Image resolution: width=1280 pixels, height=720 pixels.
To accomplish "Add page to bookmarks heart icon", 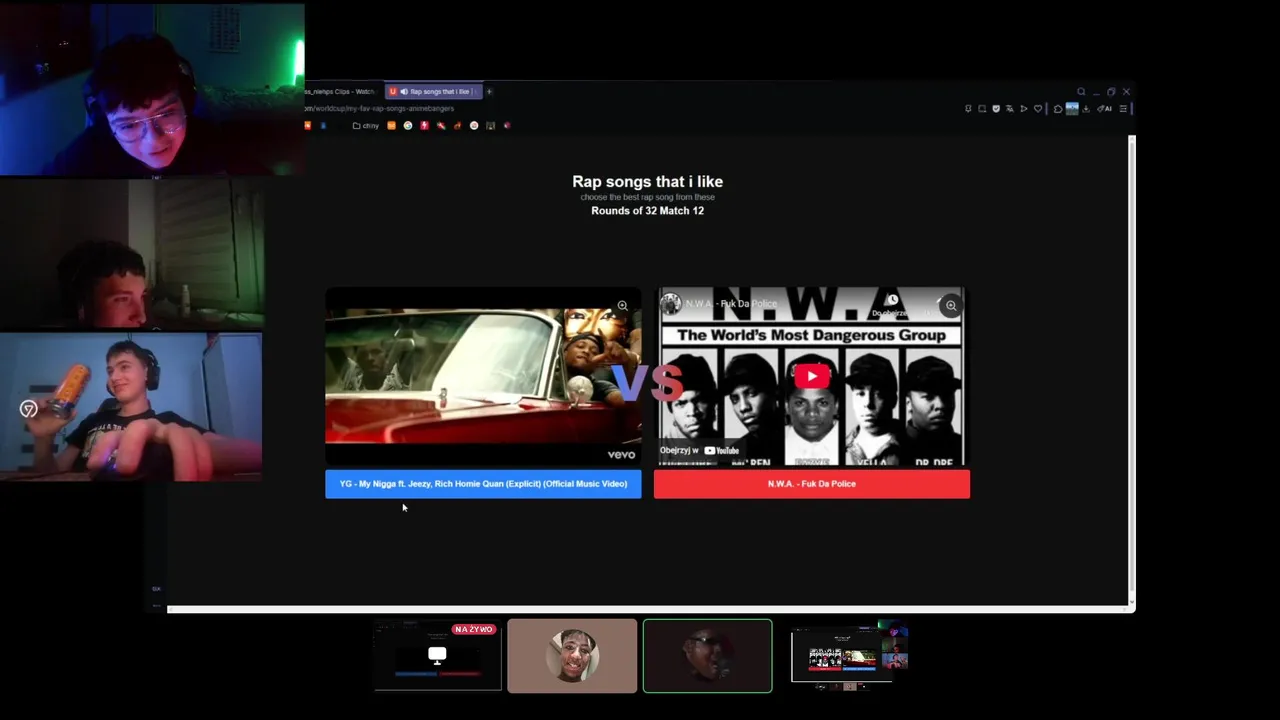I will (1038, 108).
